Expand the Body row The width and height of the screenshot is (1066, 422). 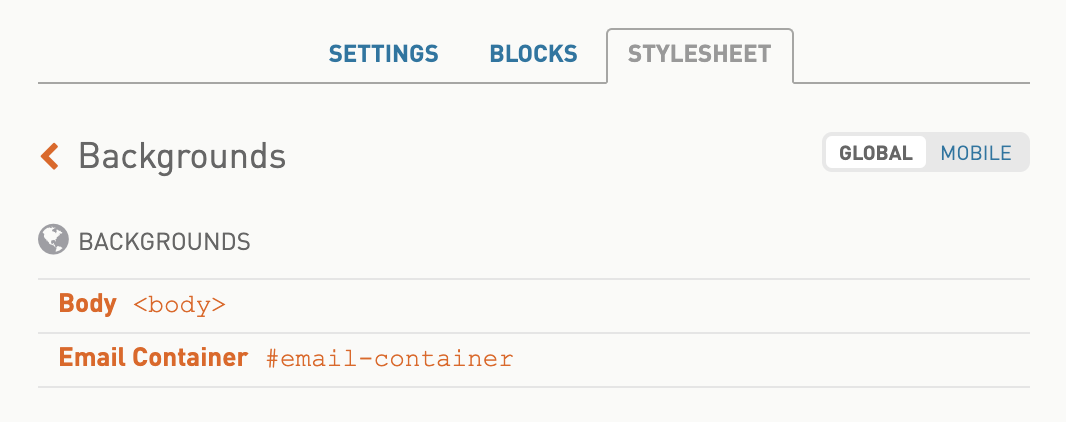click(534, 306)
